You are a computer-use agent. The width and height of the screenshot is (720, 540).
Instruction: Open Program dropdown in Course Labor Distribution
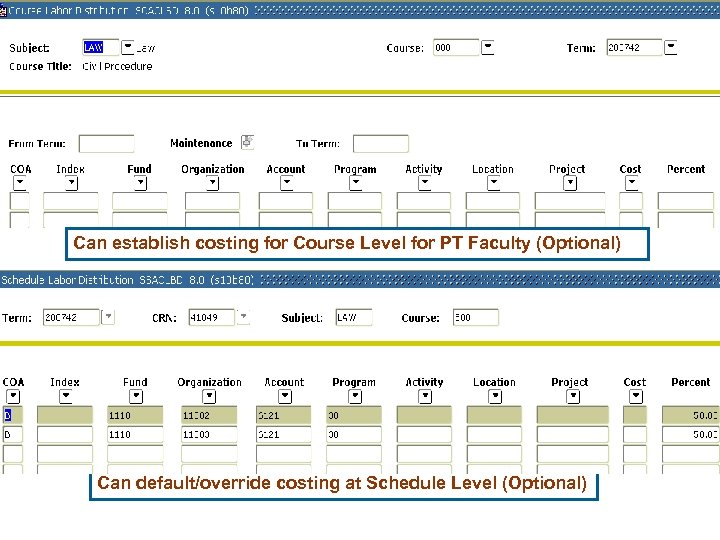355,183
